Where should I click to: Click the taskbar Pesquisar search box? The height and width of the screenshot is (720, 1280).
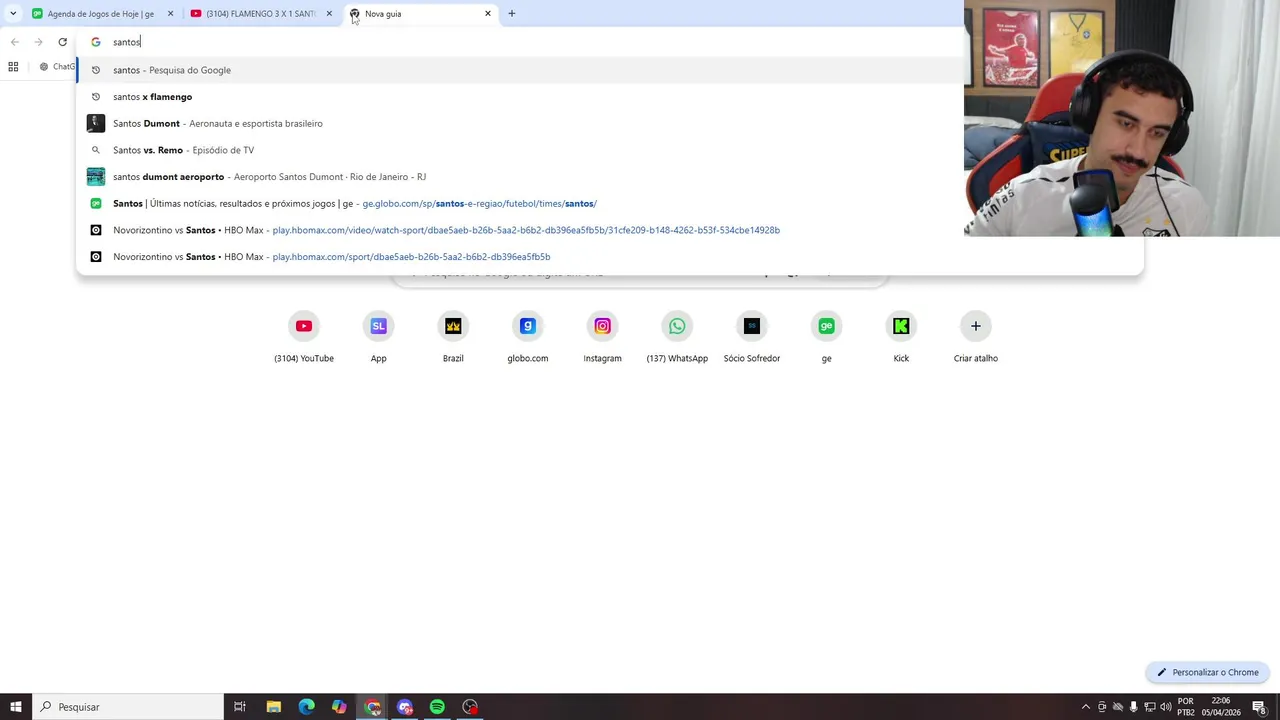128,707
